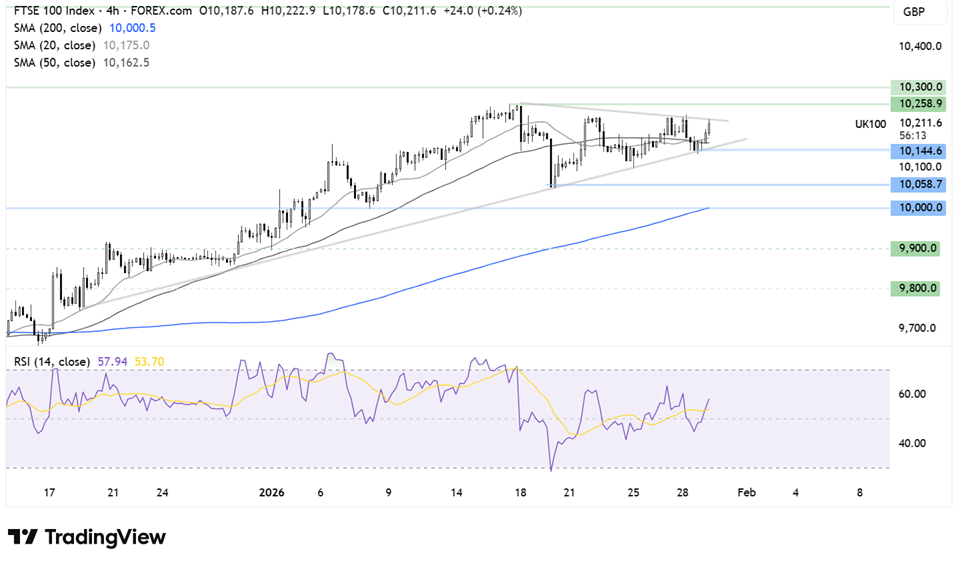
Task: Click the yellow RSI average value 53.70
Action: coord(148,361)
